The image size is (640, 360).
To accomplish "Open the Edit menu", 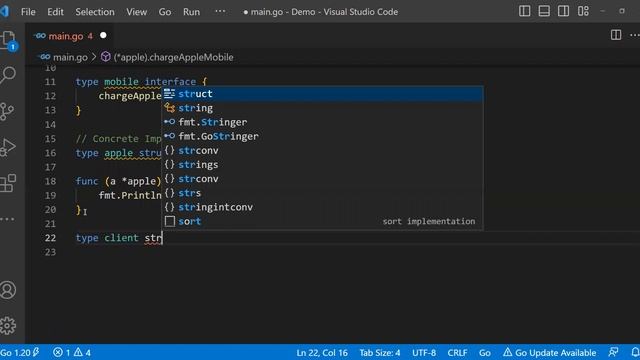I will tap(55, 12).
